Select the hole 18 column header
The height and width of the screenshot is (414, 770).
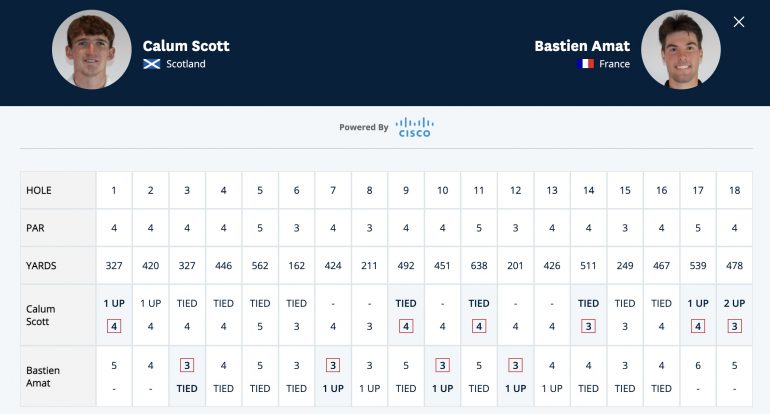coord(734,190)
